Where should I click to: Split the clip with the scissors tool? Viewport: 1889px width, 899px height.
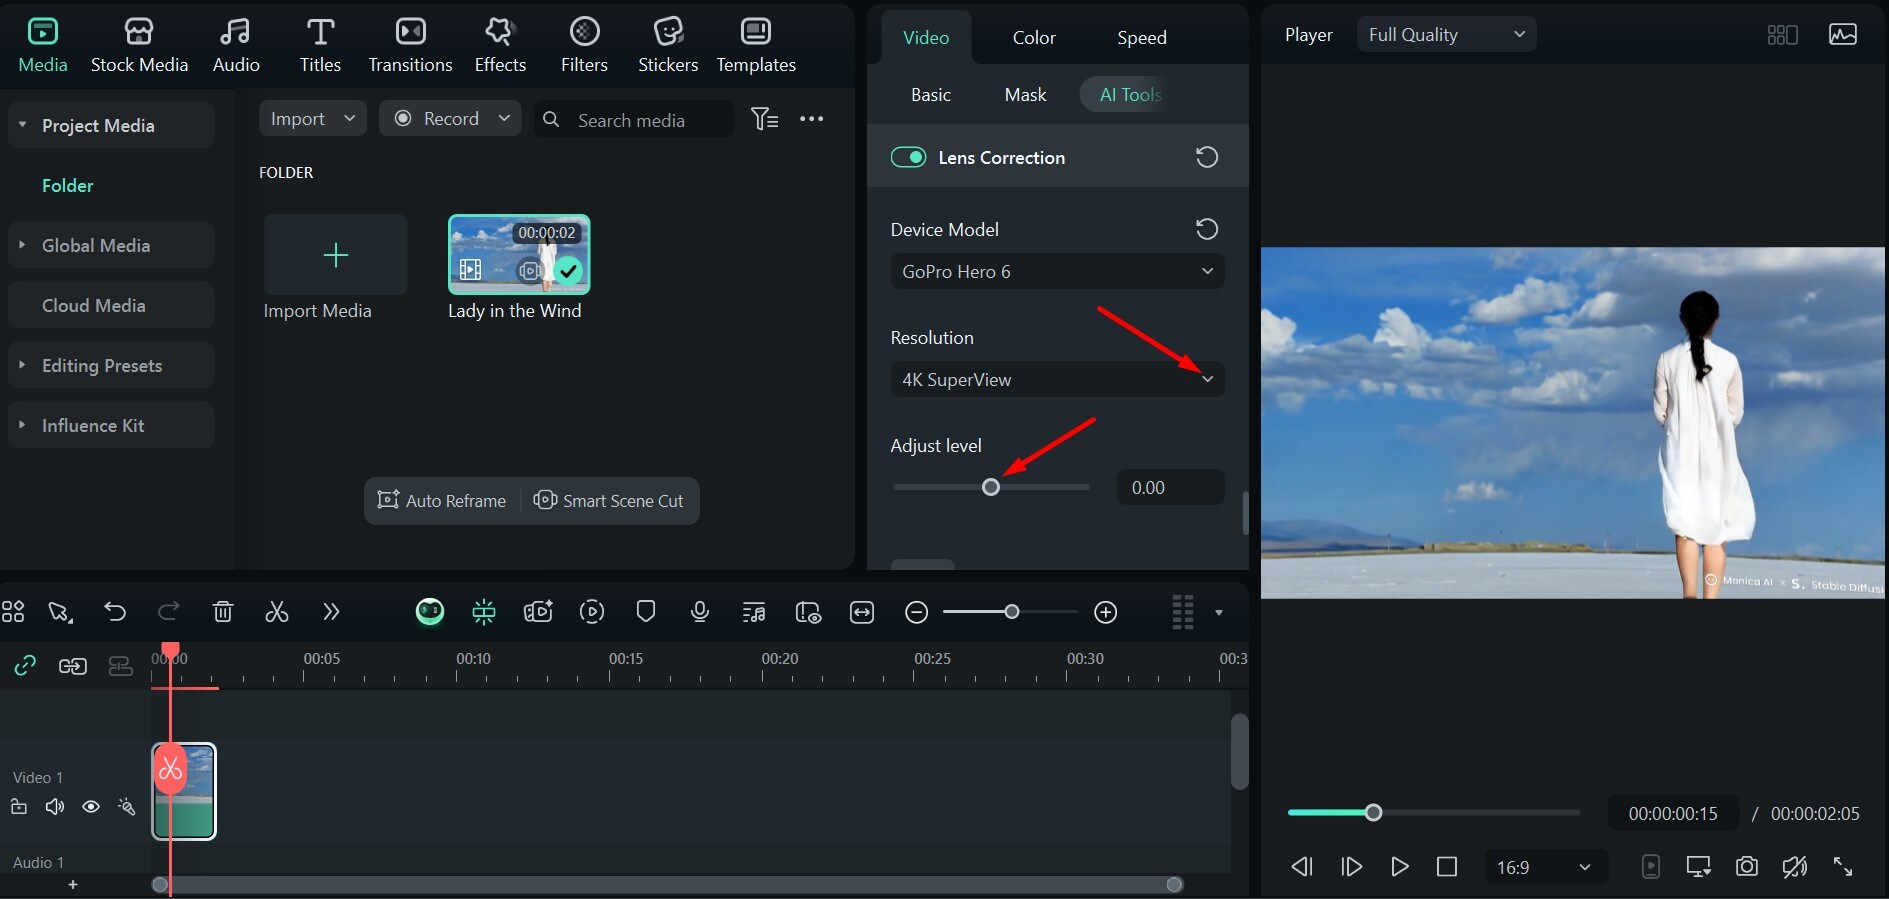point(277,612)
